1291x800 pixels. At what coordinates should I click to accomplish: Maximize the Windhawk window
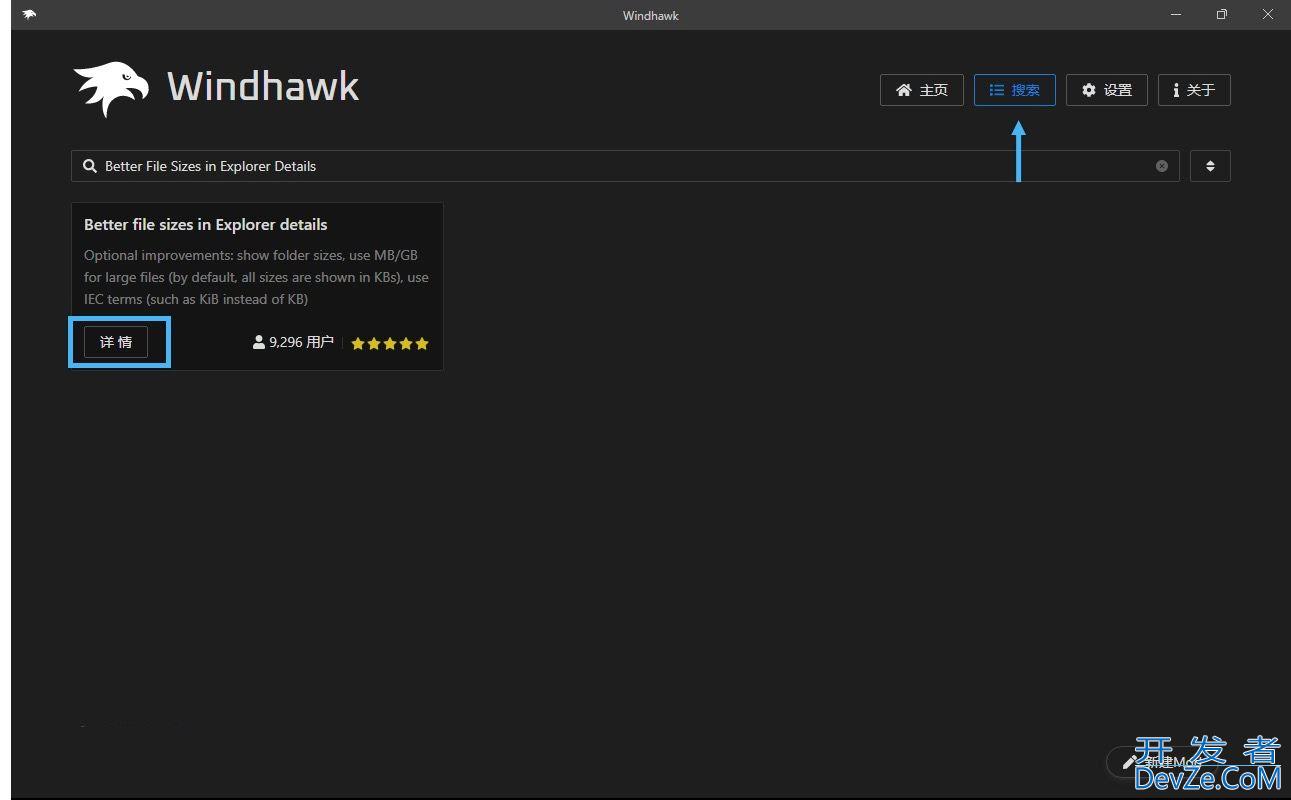pyautogui.click(x=1222, y=15)
